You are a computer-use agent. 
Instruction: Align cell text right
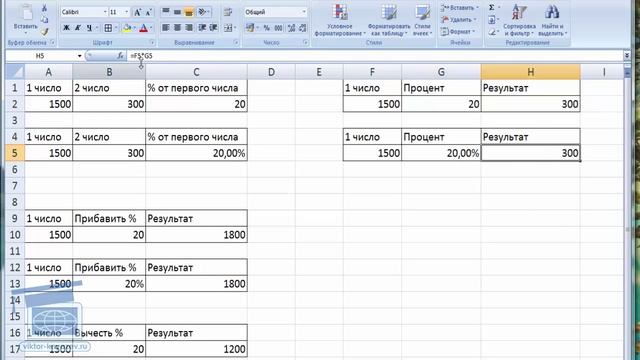189,28
